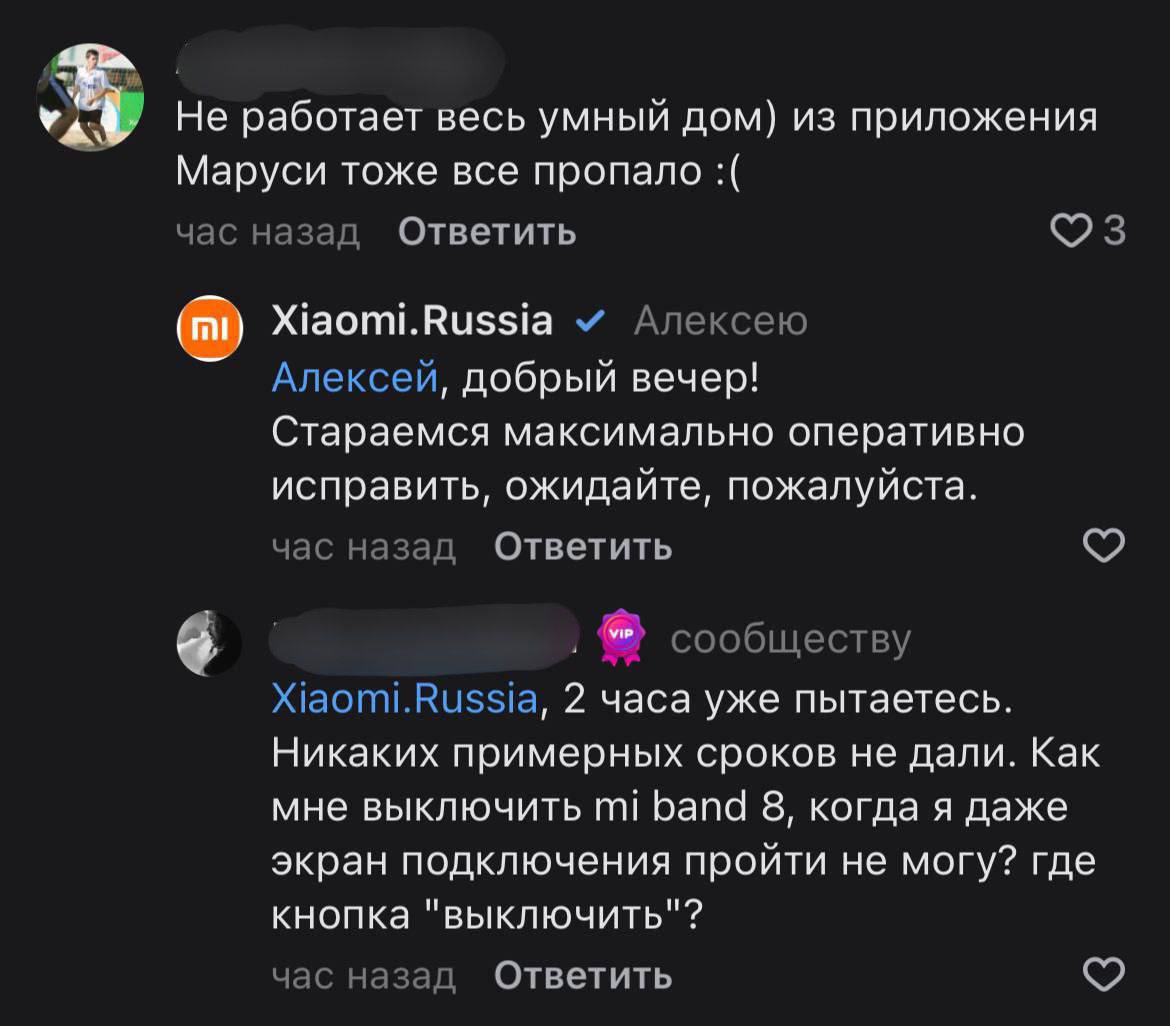Viewport: 1170px width, 1026px height.
Task: Reply to the "2 часа уже пытаетесь" comment
Action: coord(583,974)
